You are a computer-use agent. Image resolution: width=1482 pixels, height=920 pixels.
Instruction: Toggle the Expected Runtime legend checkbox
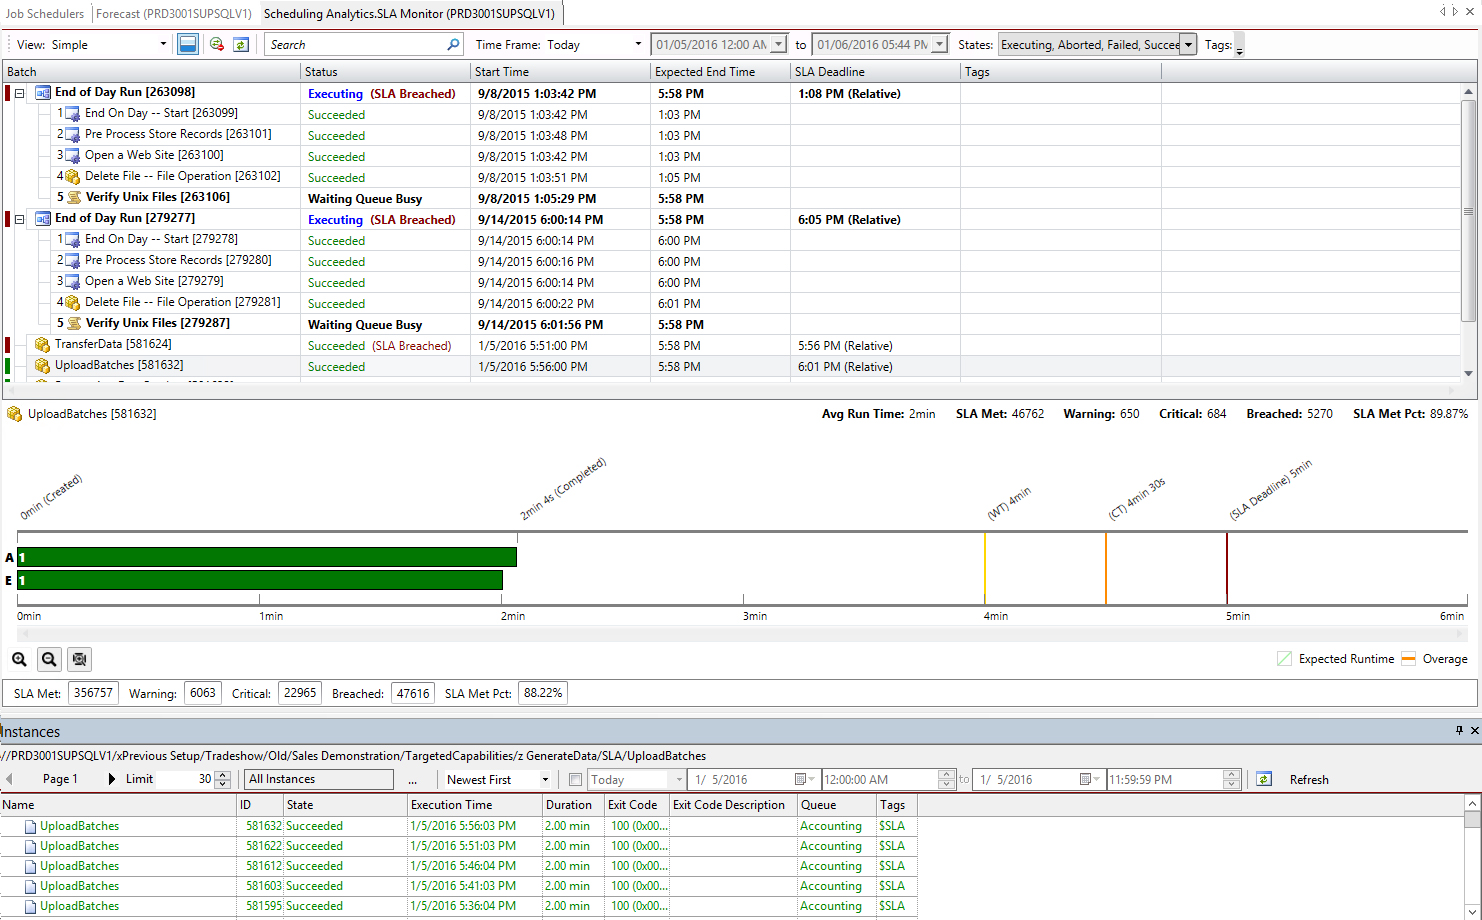pos(1285,658)
